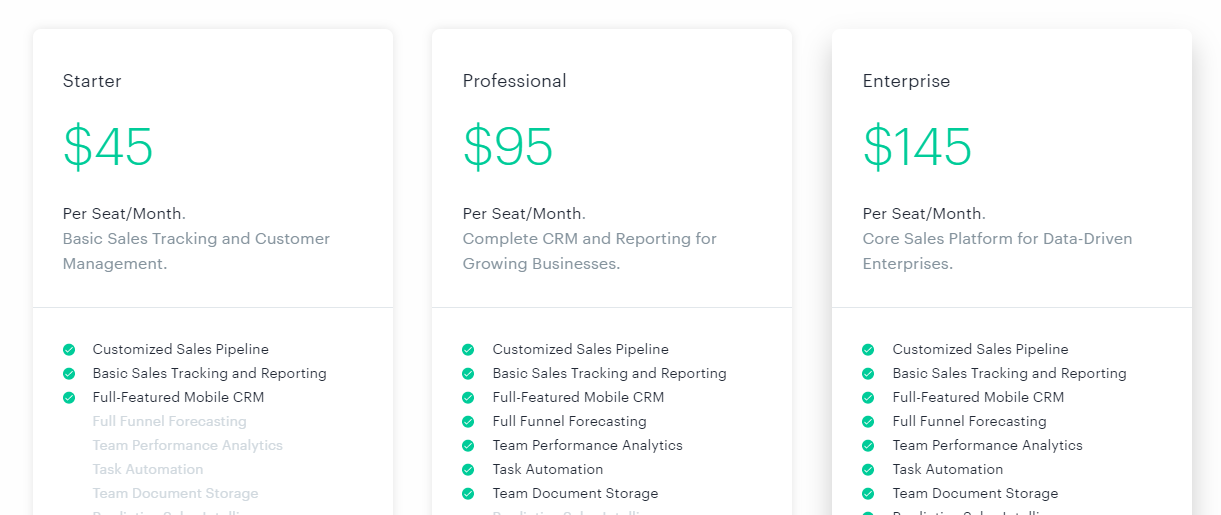This screenshot has width=1221, height=515.
Task: Click the checkmark next to Starter's Full-Featured Mobile CRM
Action: pyautogui.click(x=69, y=398)
